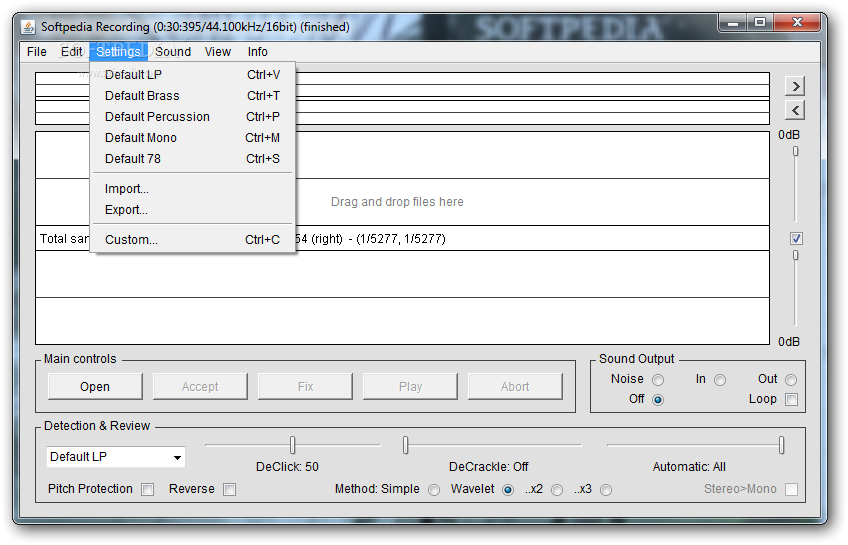Click the DeClick: 50 label
This screenshot has width=848, height=545.
coord(287,467)
